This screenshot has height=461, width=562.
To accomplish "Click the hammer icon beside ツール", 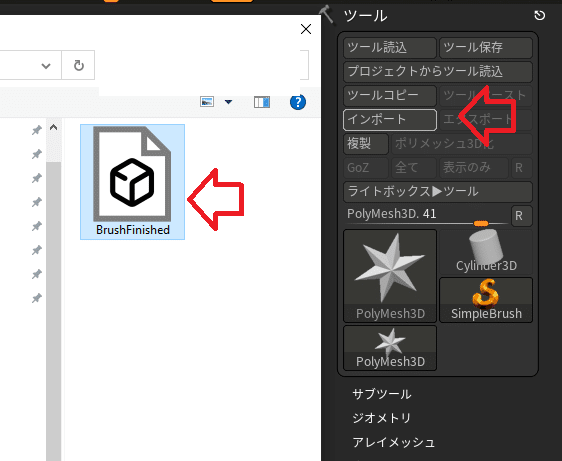I will pyautogui.click(x=328, y=14).
